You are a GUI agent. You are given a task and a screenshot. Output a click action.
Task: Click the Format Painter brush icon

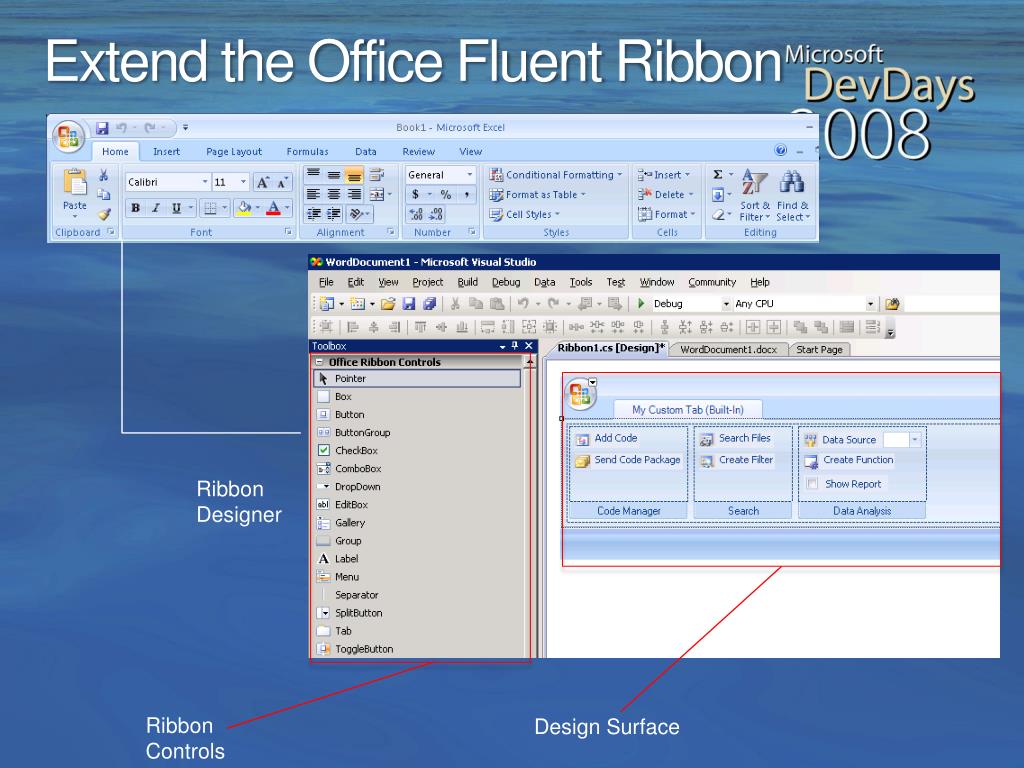tap(104, 214)
